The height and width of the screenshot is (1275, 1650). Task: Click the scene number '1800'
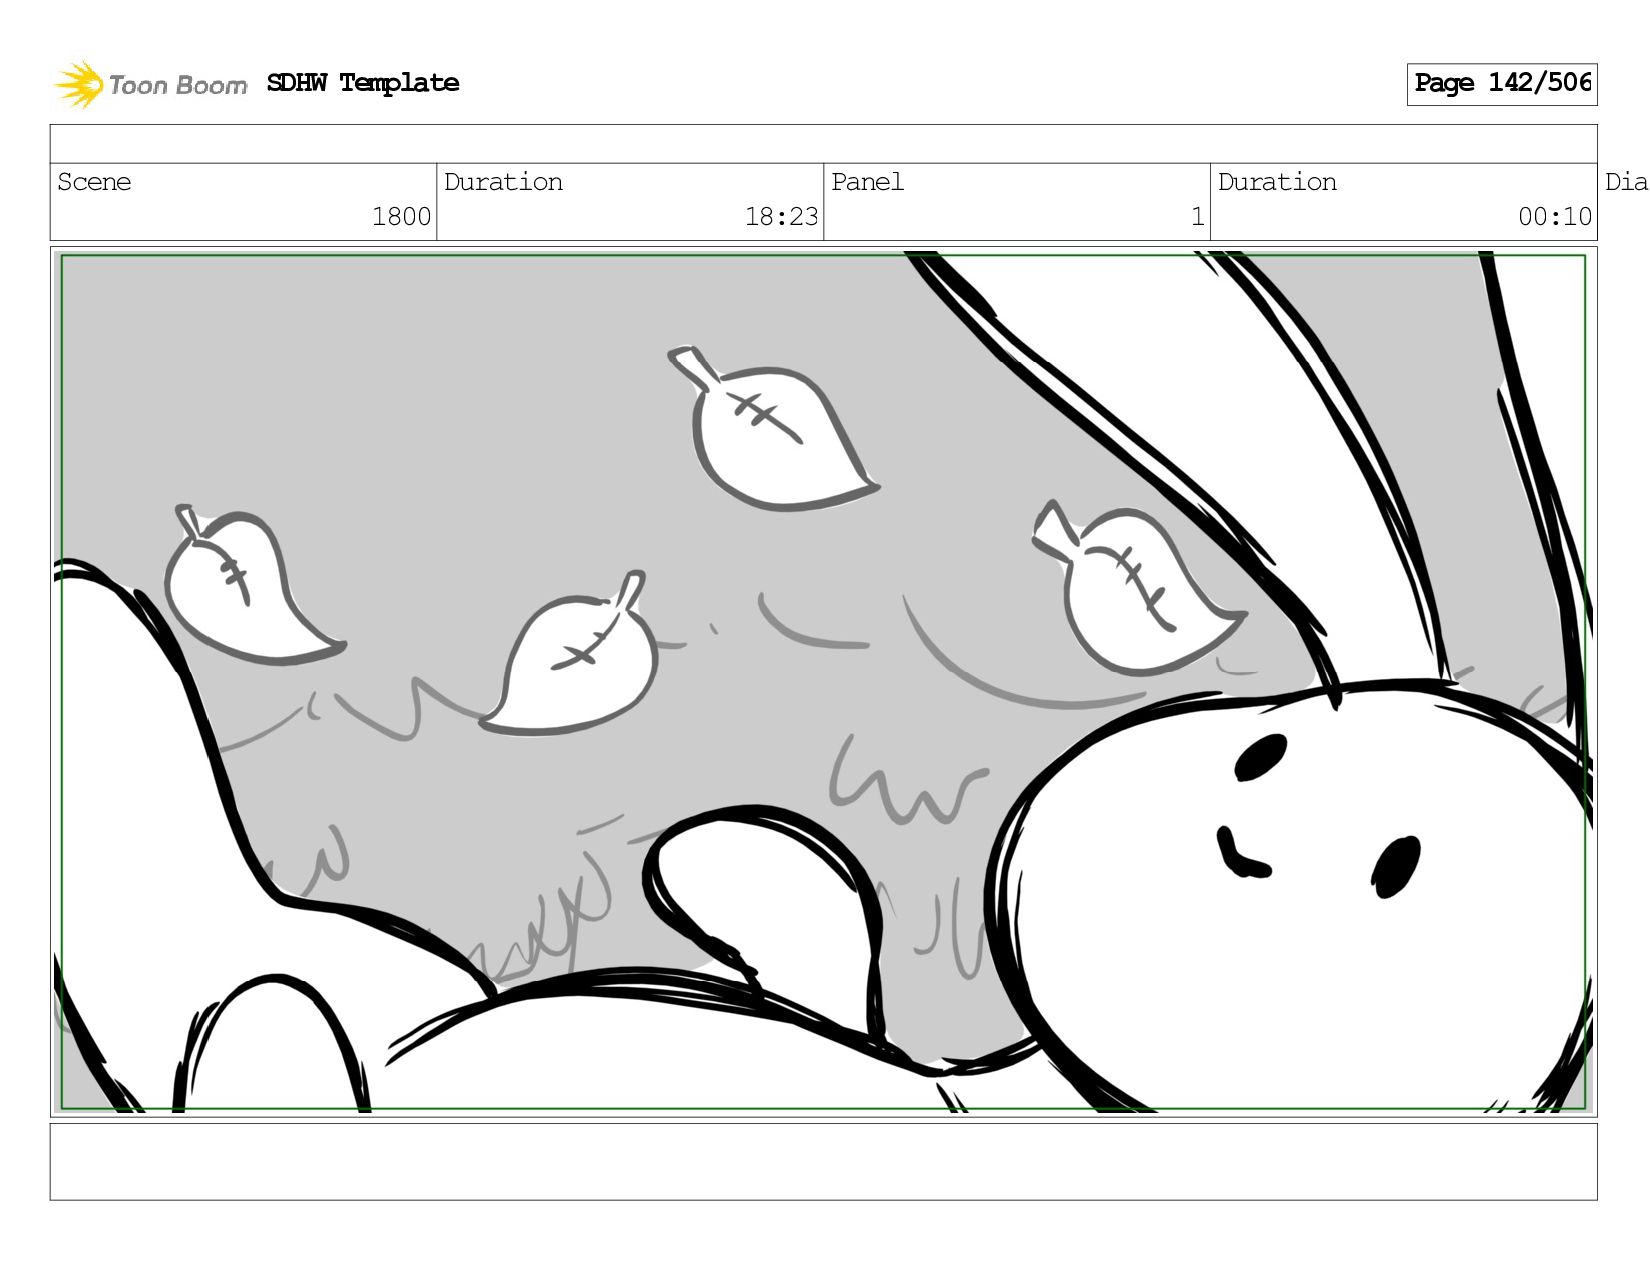pos(401,217)
